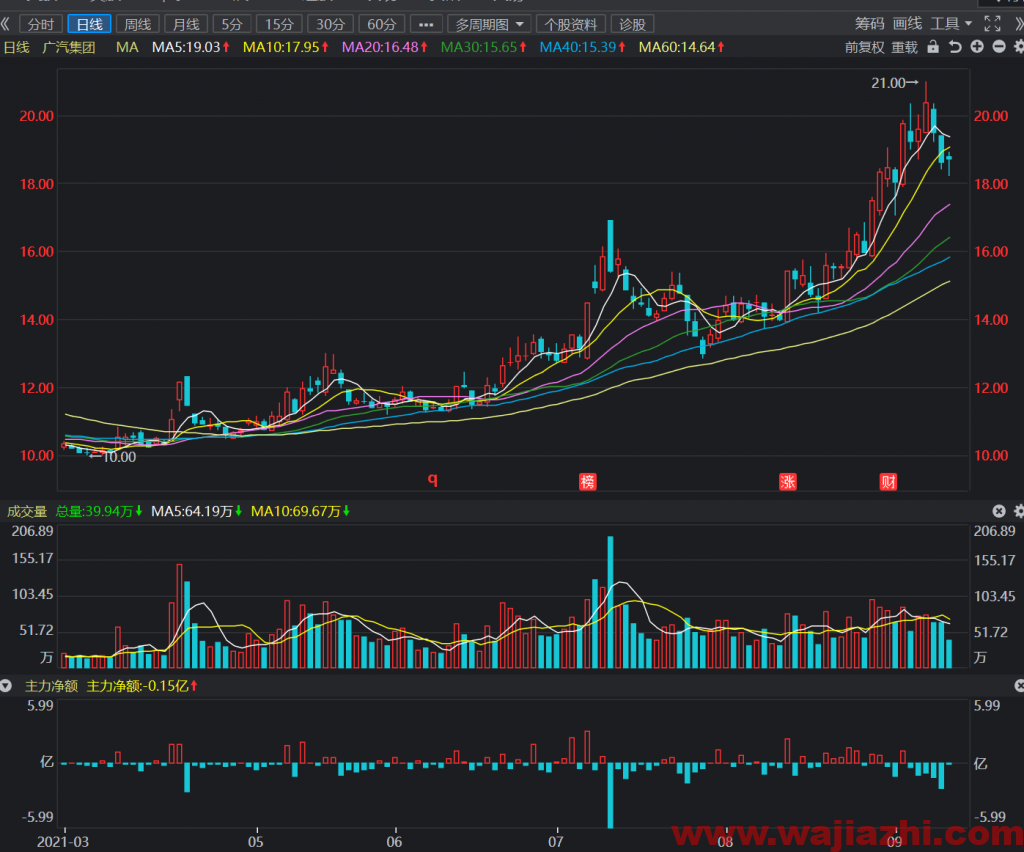The image size is (1024, 852).
Task: Click the MA5:19.03 legend value
Action: tap(191, 47)
